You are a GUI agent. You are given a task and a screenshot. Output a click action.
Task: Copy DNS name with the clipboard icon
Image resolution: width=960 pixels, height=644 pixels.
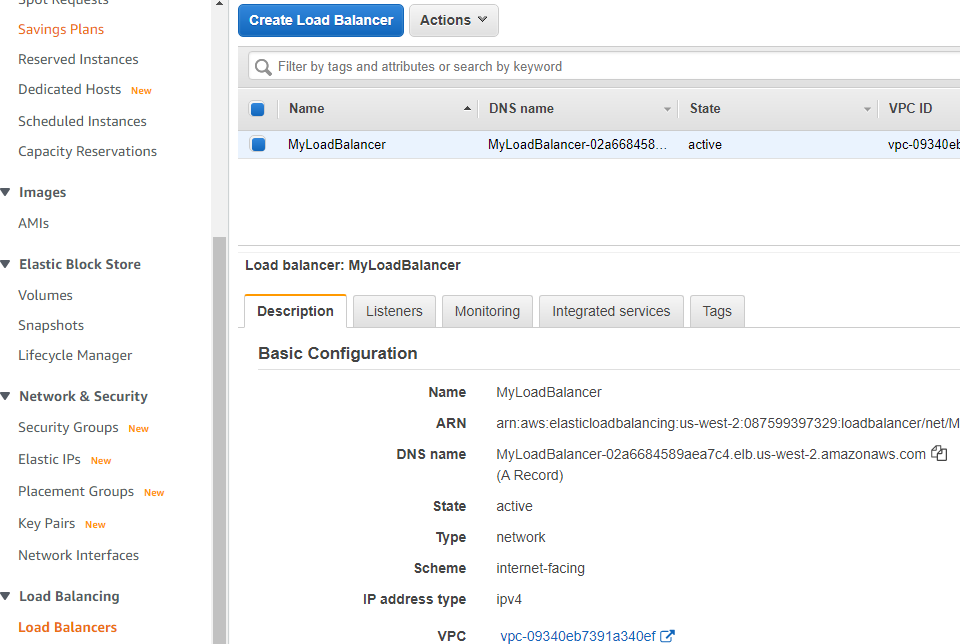(939, 454)
